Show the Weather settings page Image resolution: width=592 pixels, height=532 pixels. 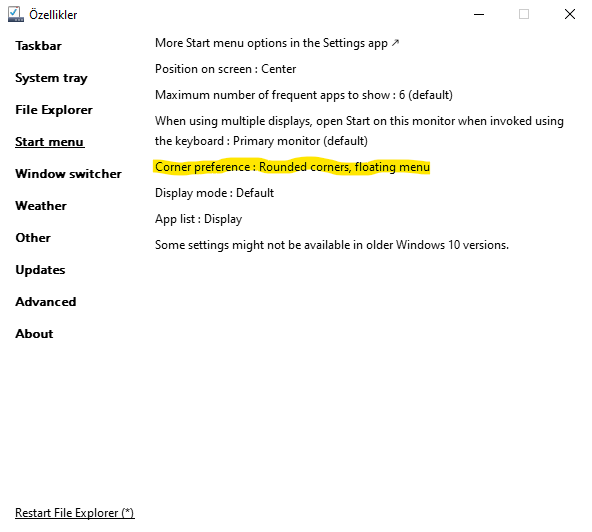click(41, 206)
